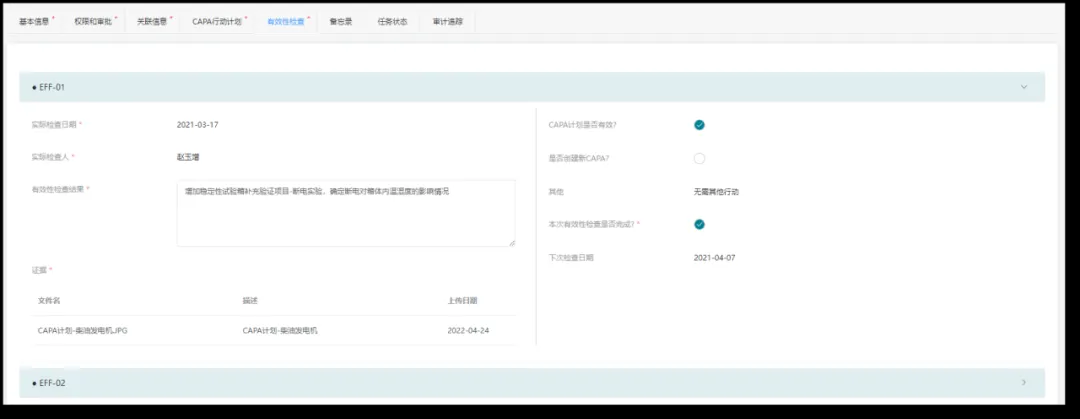Click the 下次检查日期 value 2021-04-07
The width and height of the screenshot is (1080, 419).
coord(715,257)
